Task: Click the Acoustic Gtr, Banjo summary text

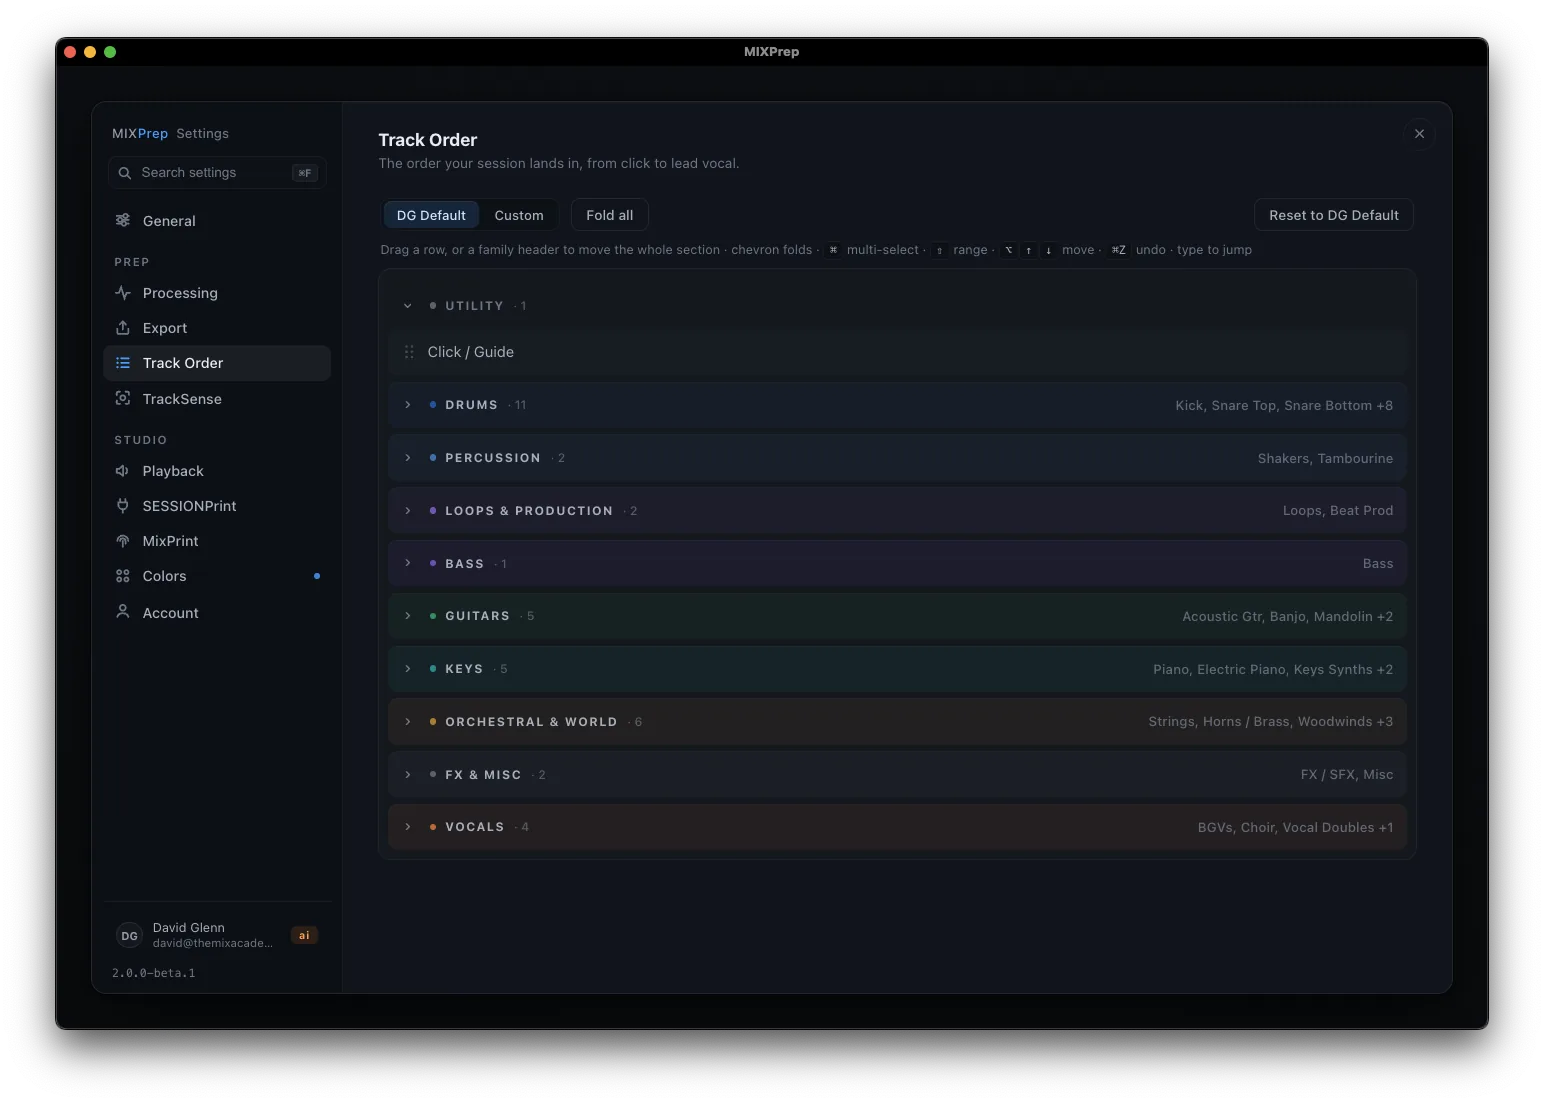Action: [1287, 617]
